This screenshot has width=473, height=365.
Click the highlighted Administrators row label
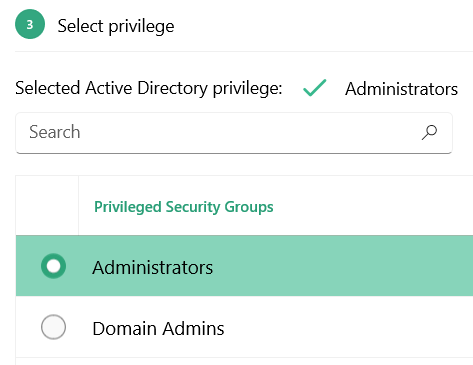[x=153, y=267]
